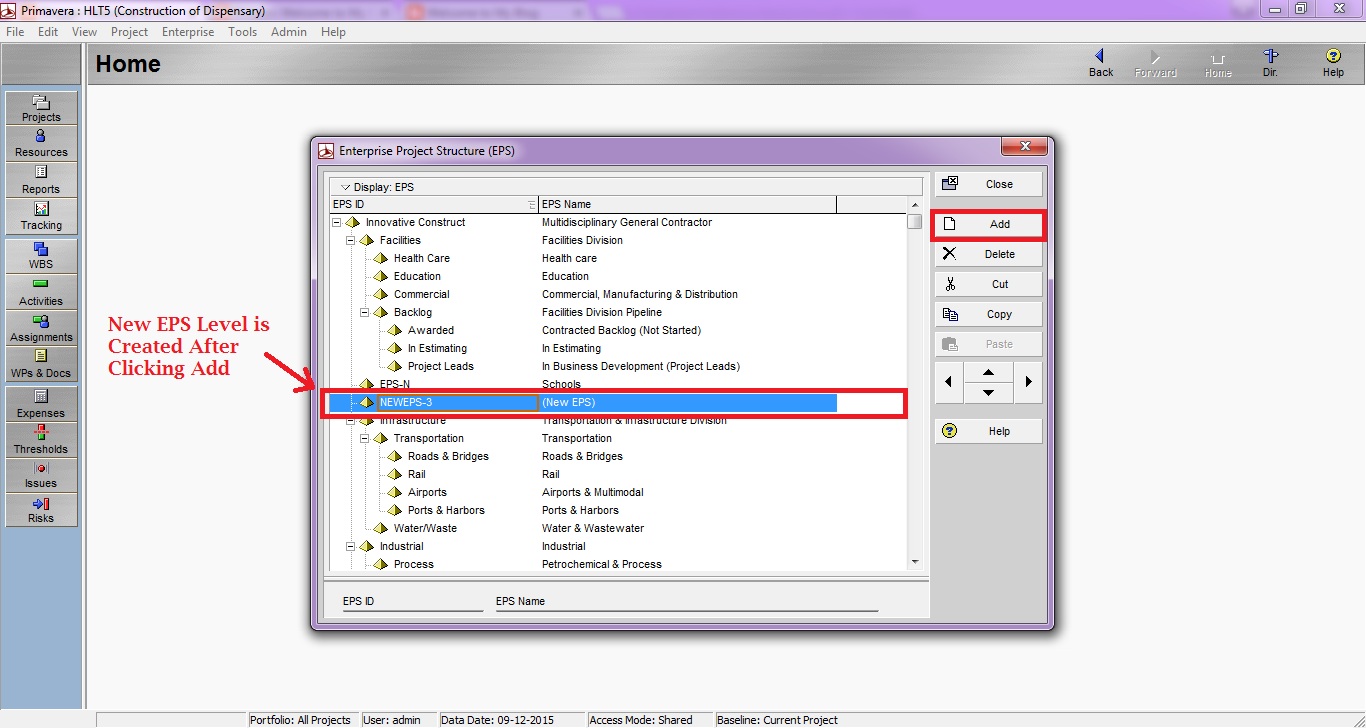Open the Risks view
Viewport: 1366px width, 728px height.
pos(41,511)
